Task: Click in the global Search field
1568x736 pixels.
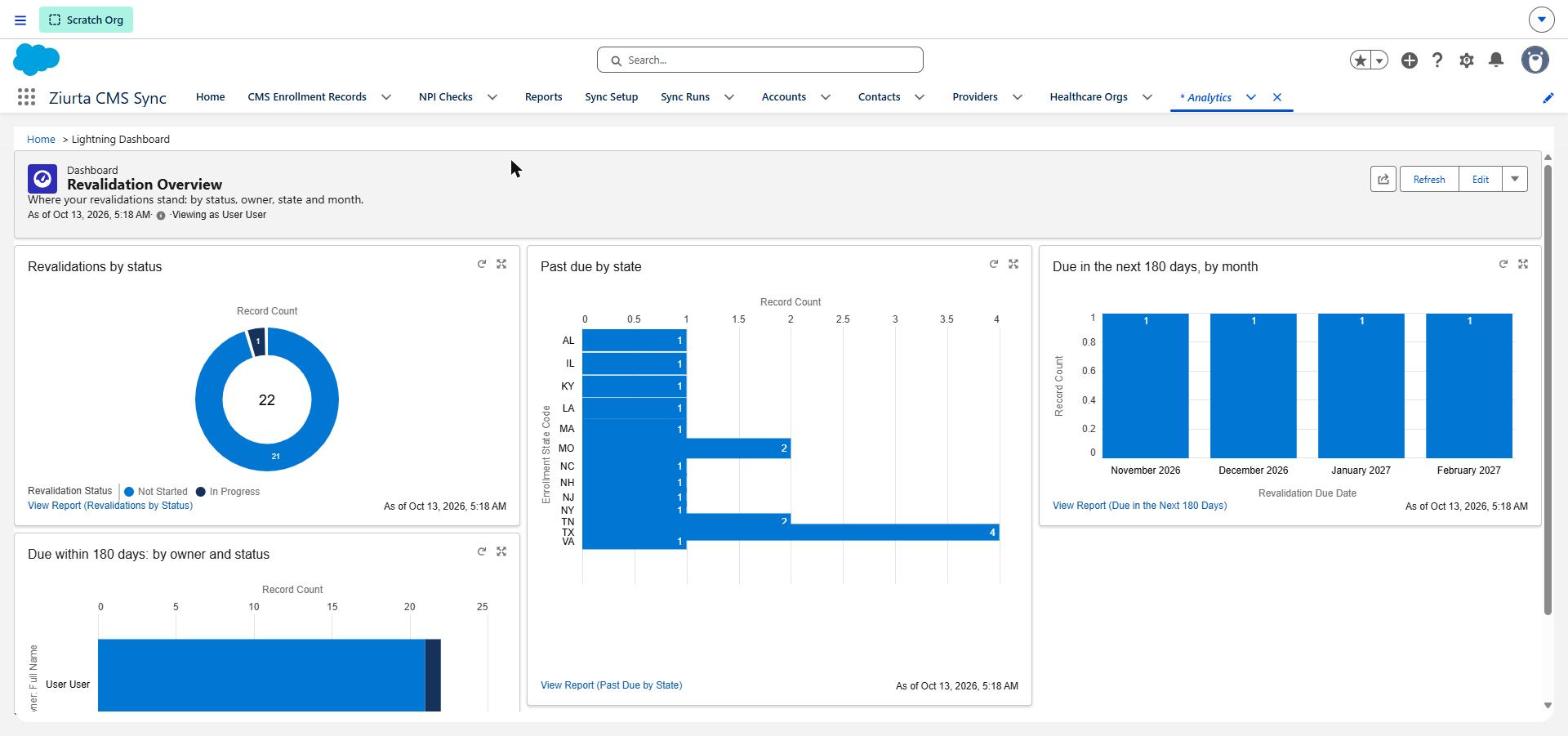Action: click(x=760, y=60)
